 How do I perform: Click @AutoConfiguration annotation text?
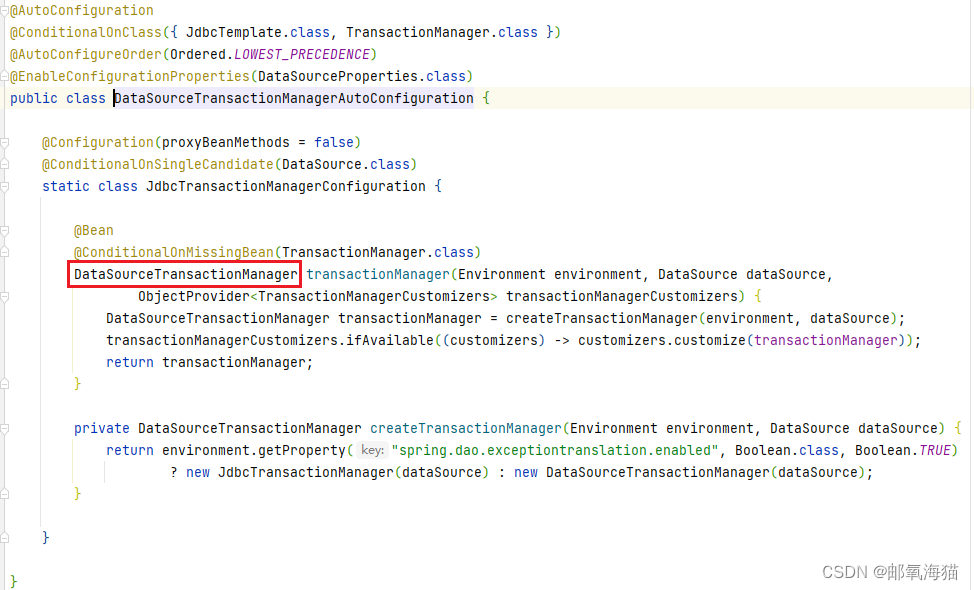pos(82,11)
